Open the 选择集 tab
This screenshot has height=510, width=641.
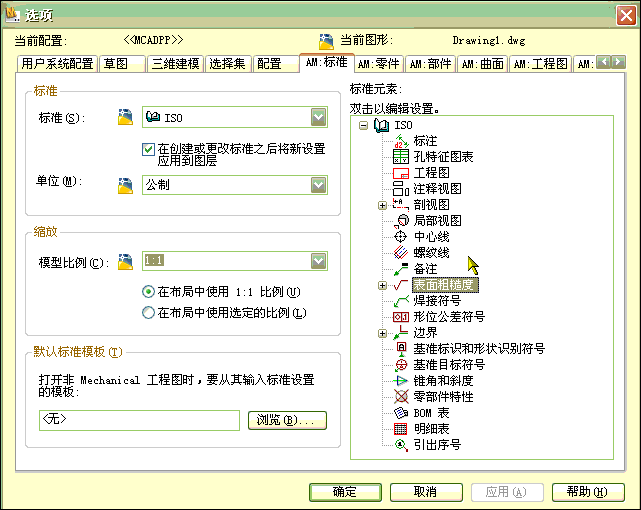click(x=228, y=64)
